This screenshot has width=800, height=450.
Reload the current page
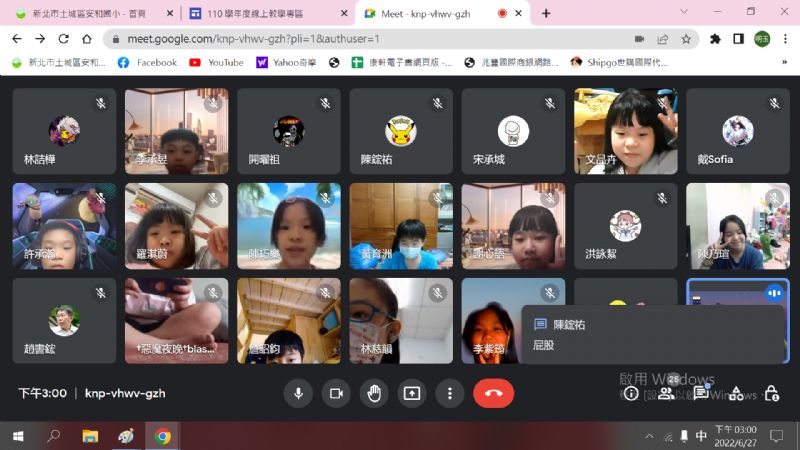click(x=64, y=39)
